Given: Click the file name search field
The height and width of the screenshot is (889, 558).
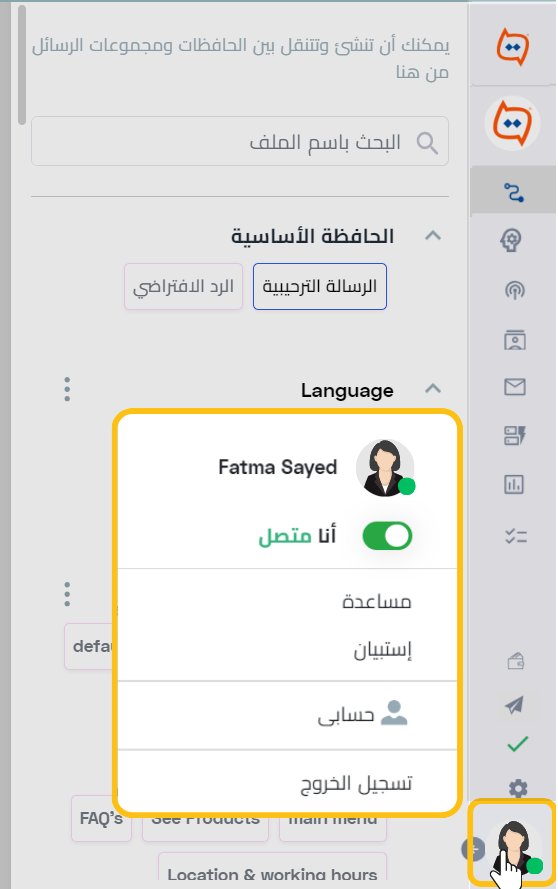Looking at the screenshot, I should [240, 142].
